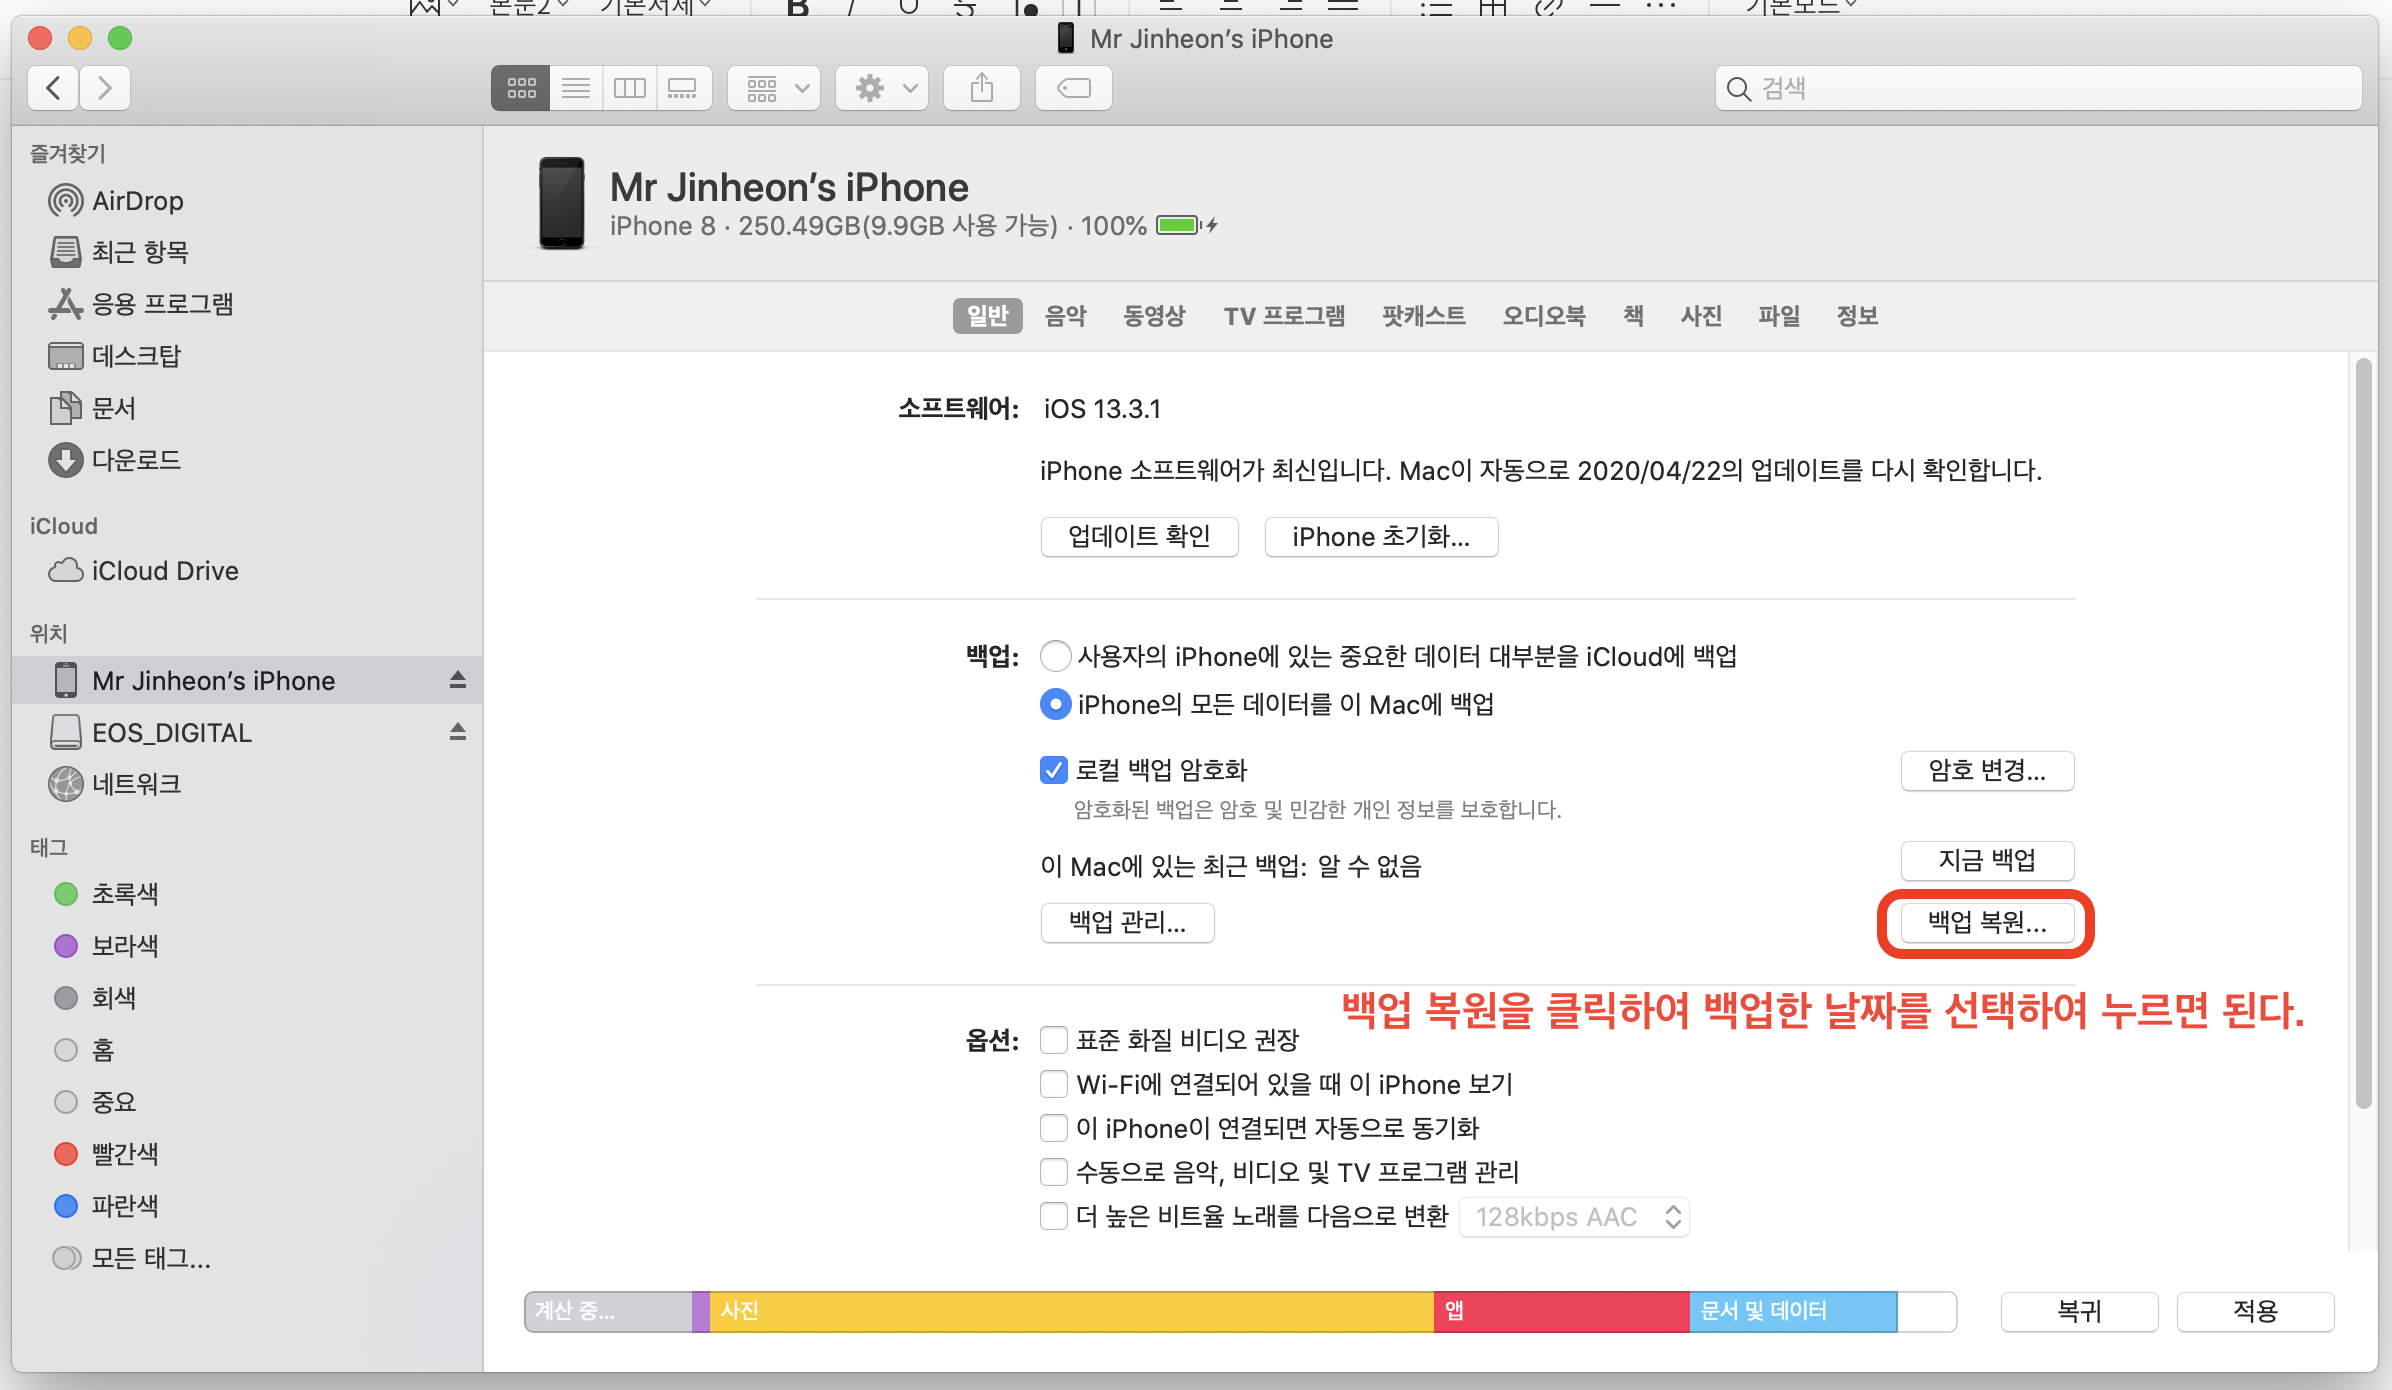The image size is (2392, 1390).
Task: Switch to the 사진 tab
Action: pos(1701,316)
